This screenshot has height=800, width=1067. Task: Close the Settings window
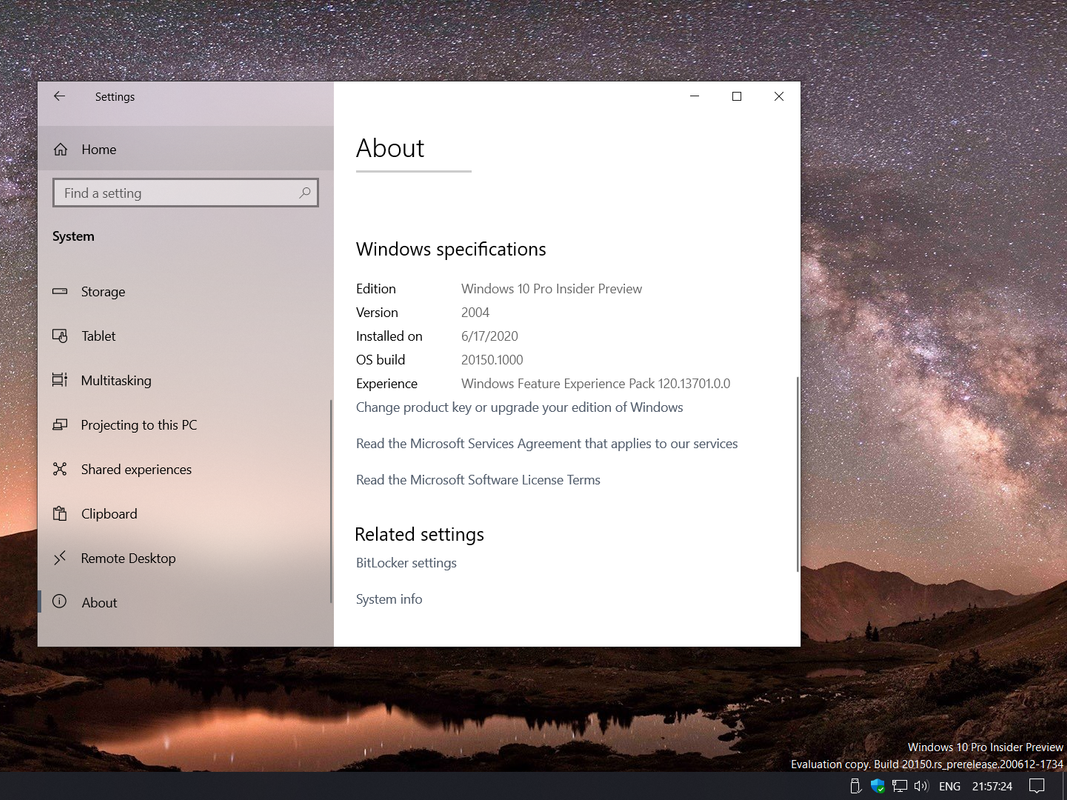click(x=779, y=97)
